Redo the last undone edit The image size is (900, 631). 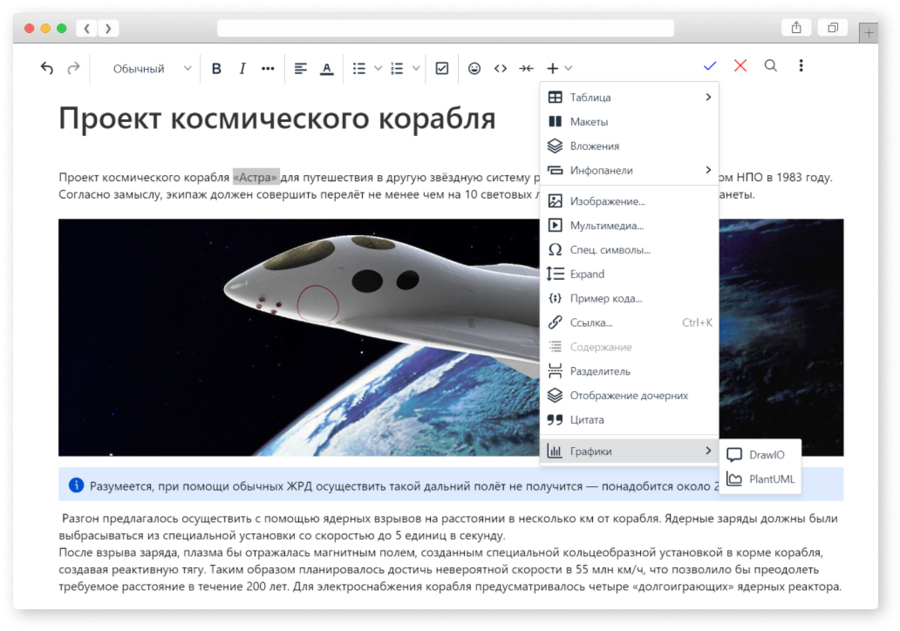pos(73,68)
